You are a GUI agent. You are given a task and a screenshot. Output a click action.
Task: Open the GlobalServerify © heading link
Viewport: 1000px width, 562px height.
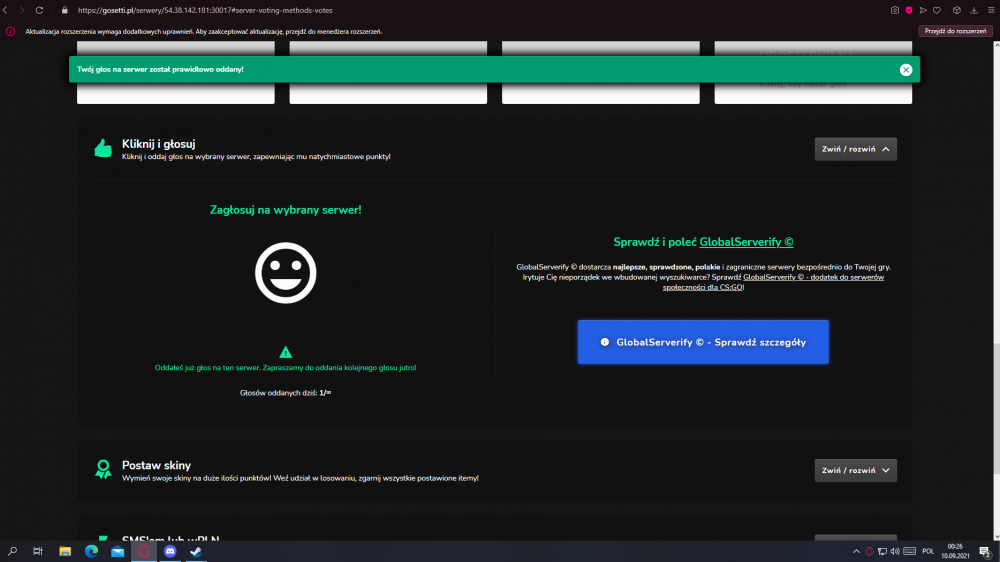point(746,242)
